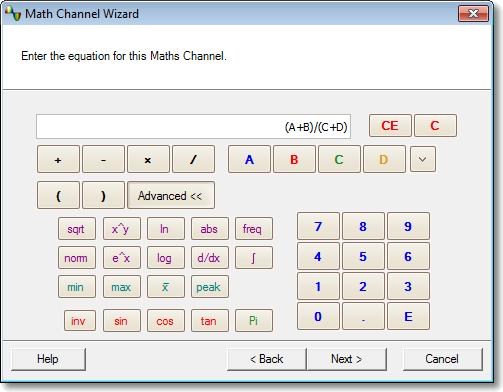
Task: Click keypad digit 9
Action: [x=408, y=226]
